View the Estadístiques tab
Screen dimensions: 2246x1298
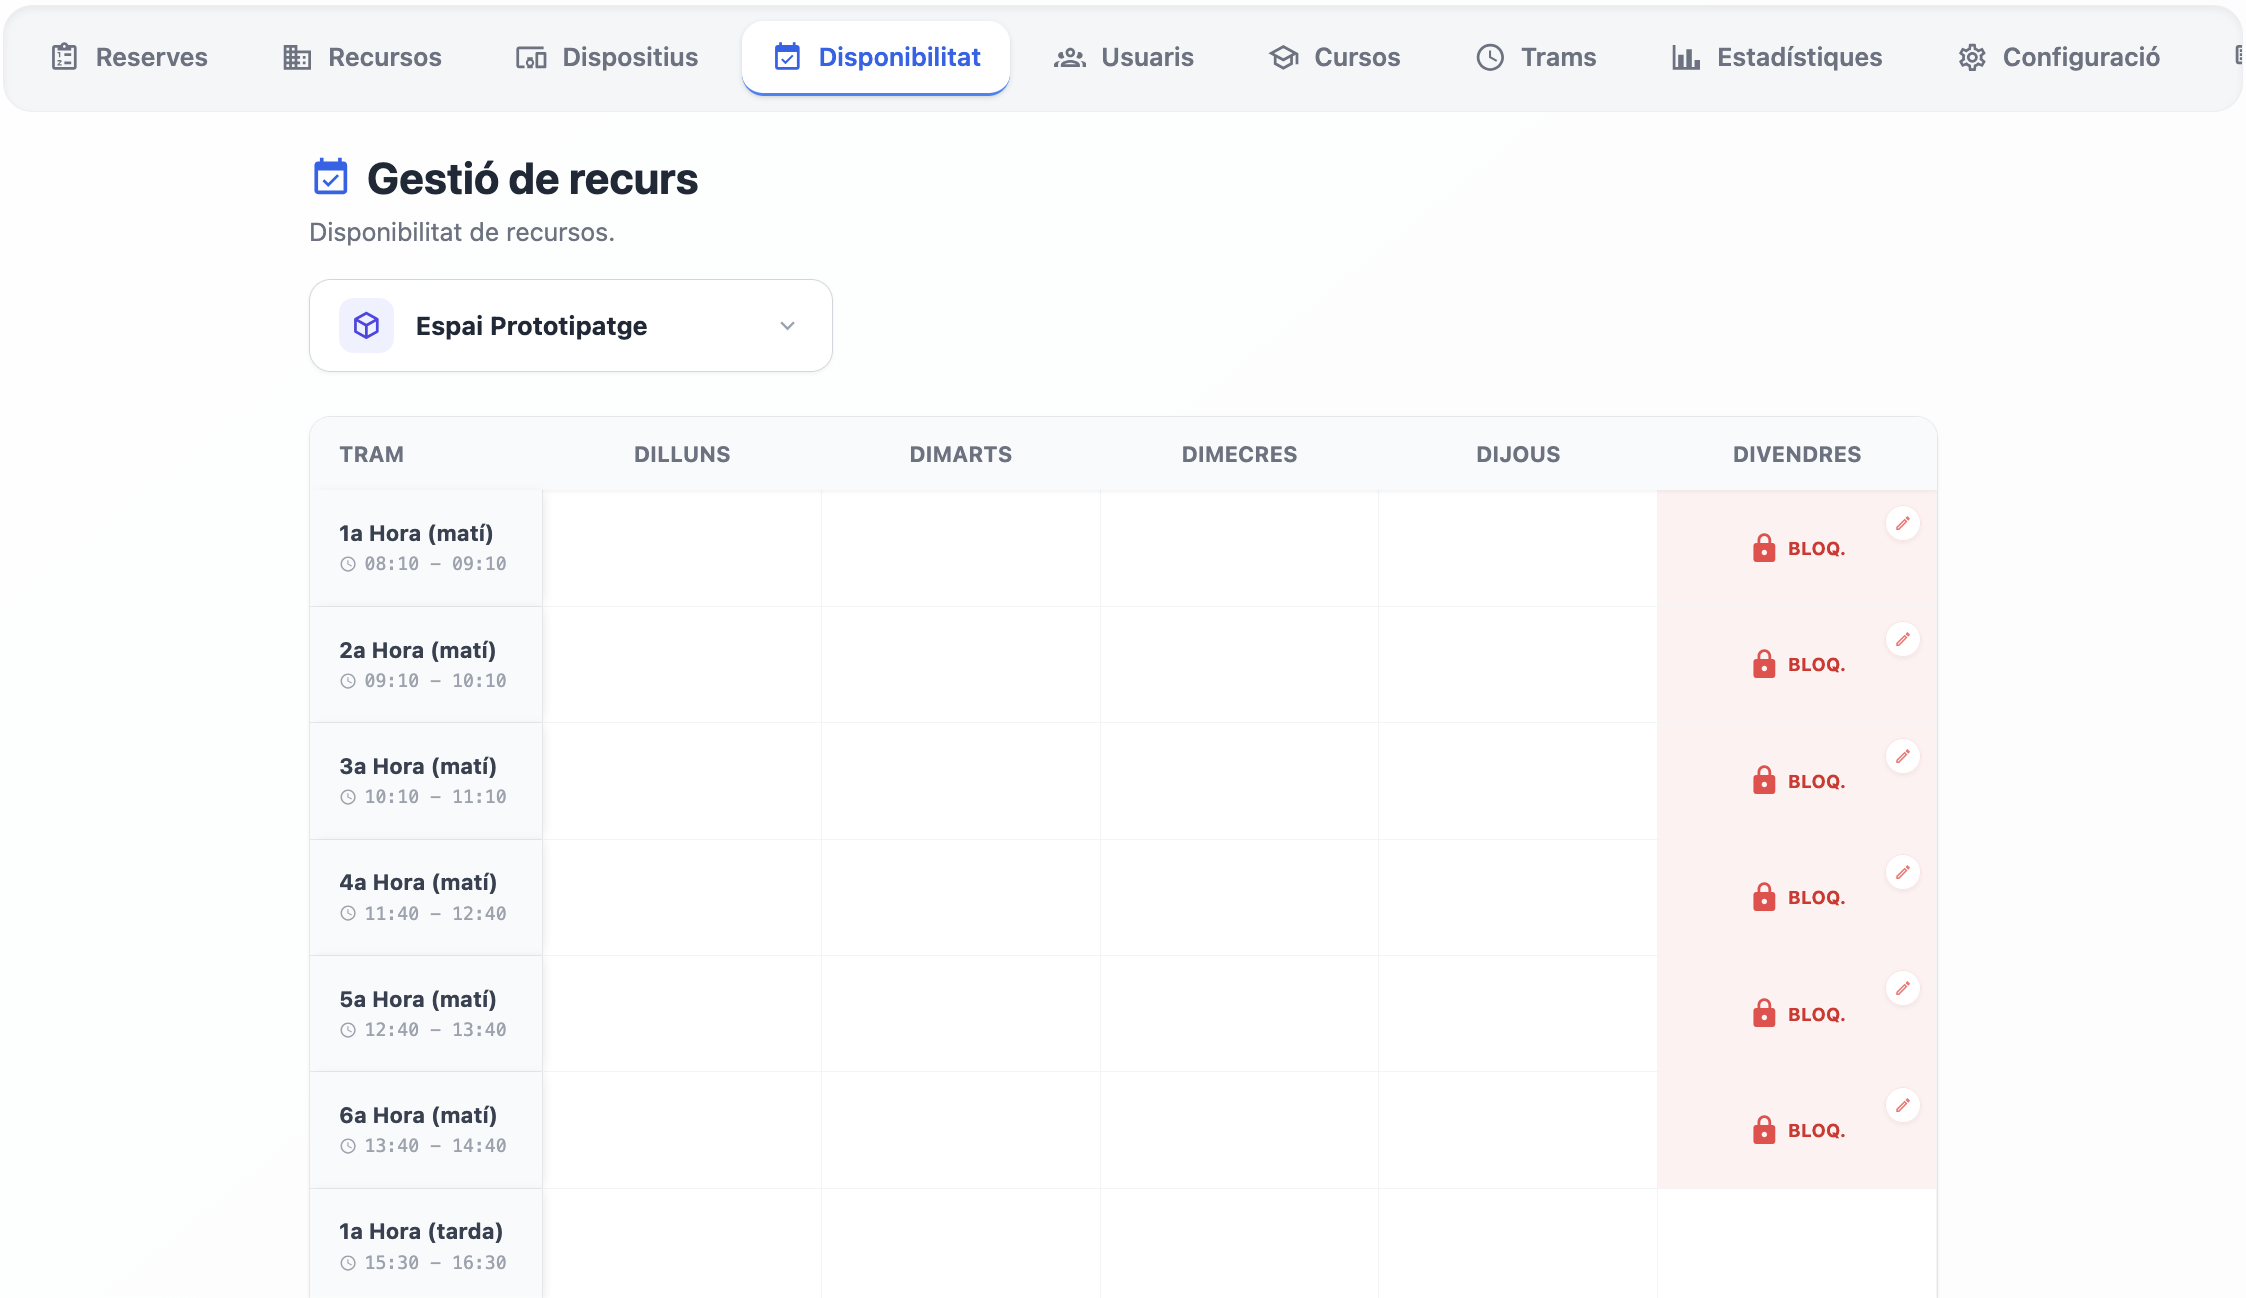tap(1777, 57)
